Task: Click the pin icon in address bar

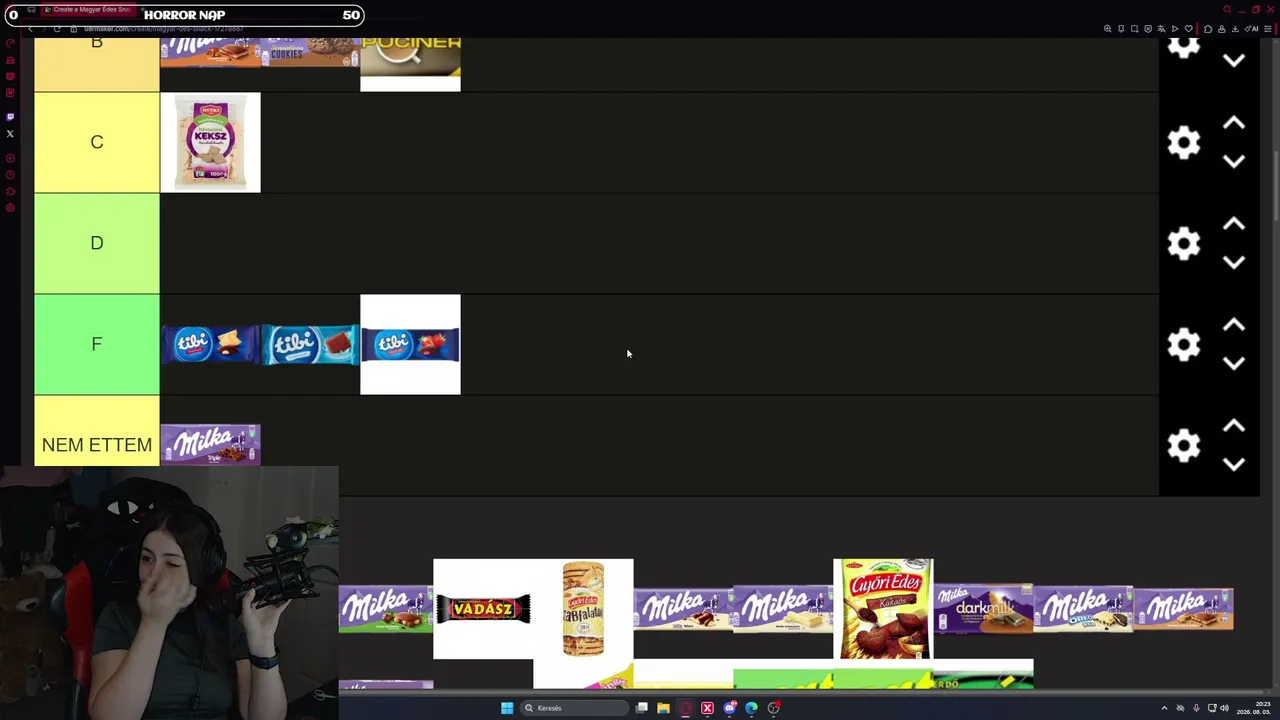Action: [1121, 29]
